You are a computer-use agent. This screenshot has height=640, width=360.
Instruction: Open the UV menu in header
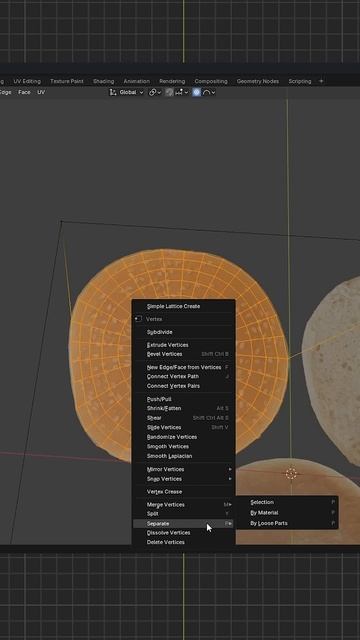(x=41, y=92)
